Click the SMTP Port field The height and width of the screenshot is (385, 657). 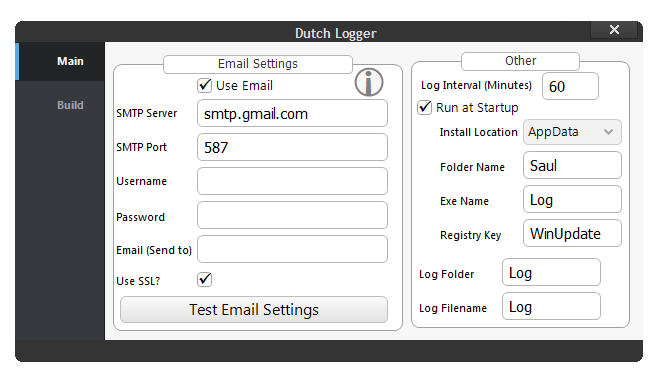tap(292, 147)
